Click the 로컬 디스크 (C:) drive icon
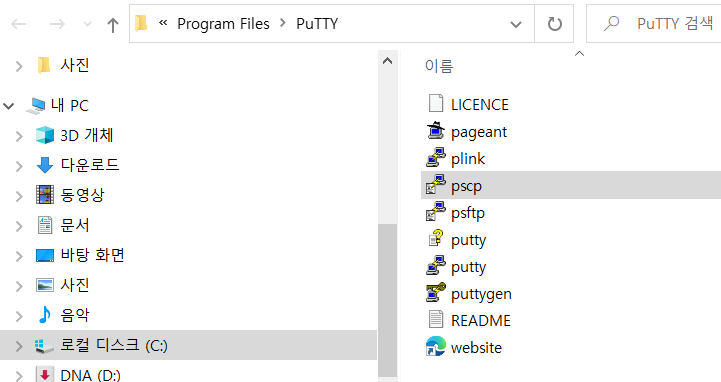Viewport: 721px width, 382px height. tap(45, 346)
